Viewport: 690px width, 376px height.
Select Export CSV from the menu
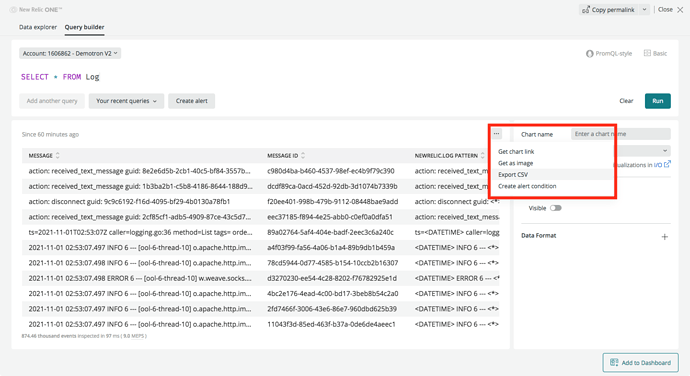coord(513,174)
